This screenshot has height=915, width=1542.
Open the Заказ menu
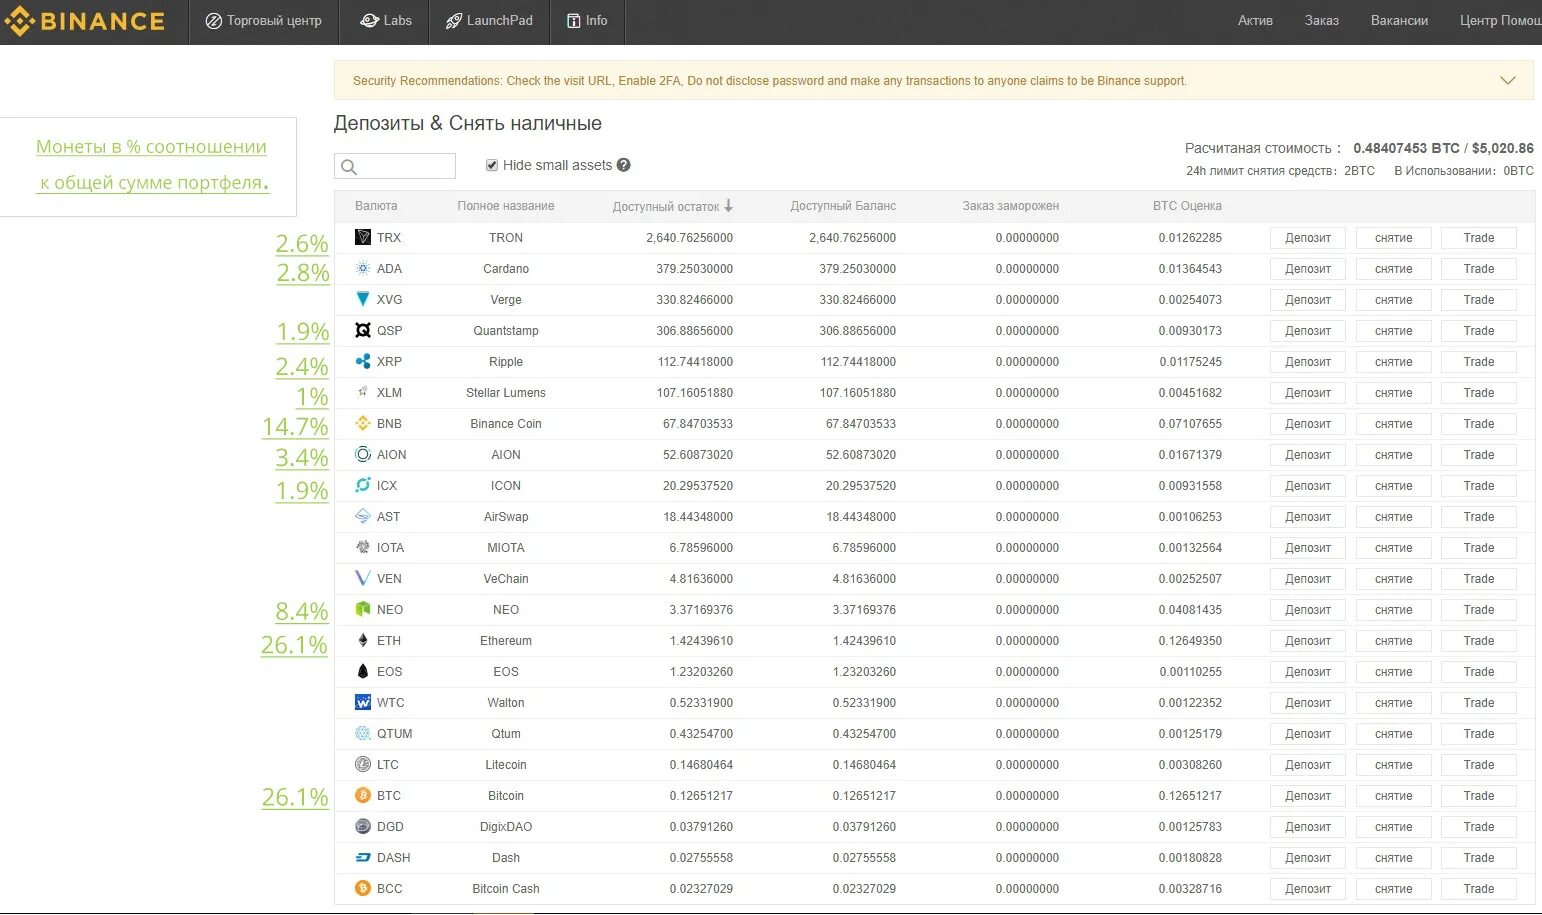1322,21
